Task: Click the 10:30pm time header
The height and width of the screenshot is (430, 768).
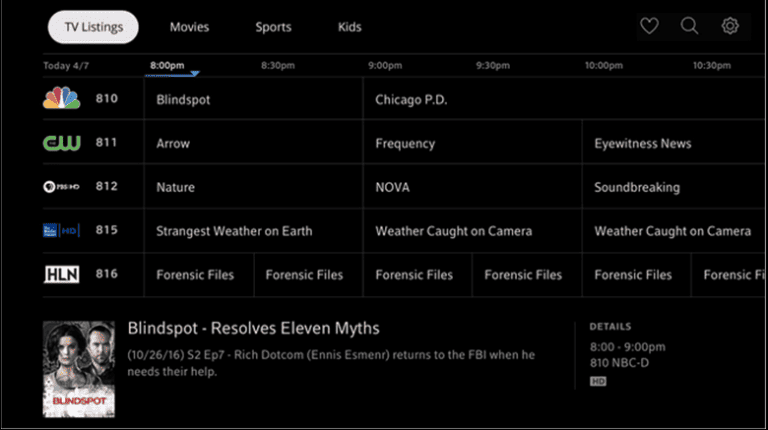Action: pos(712,66)
